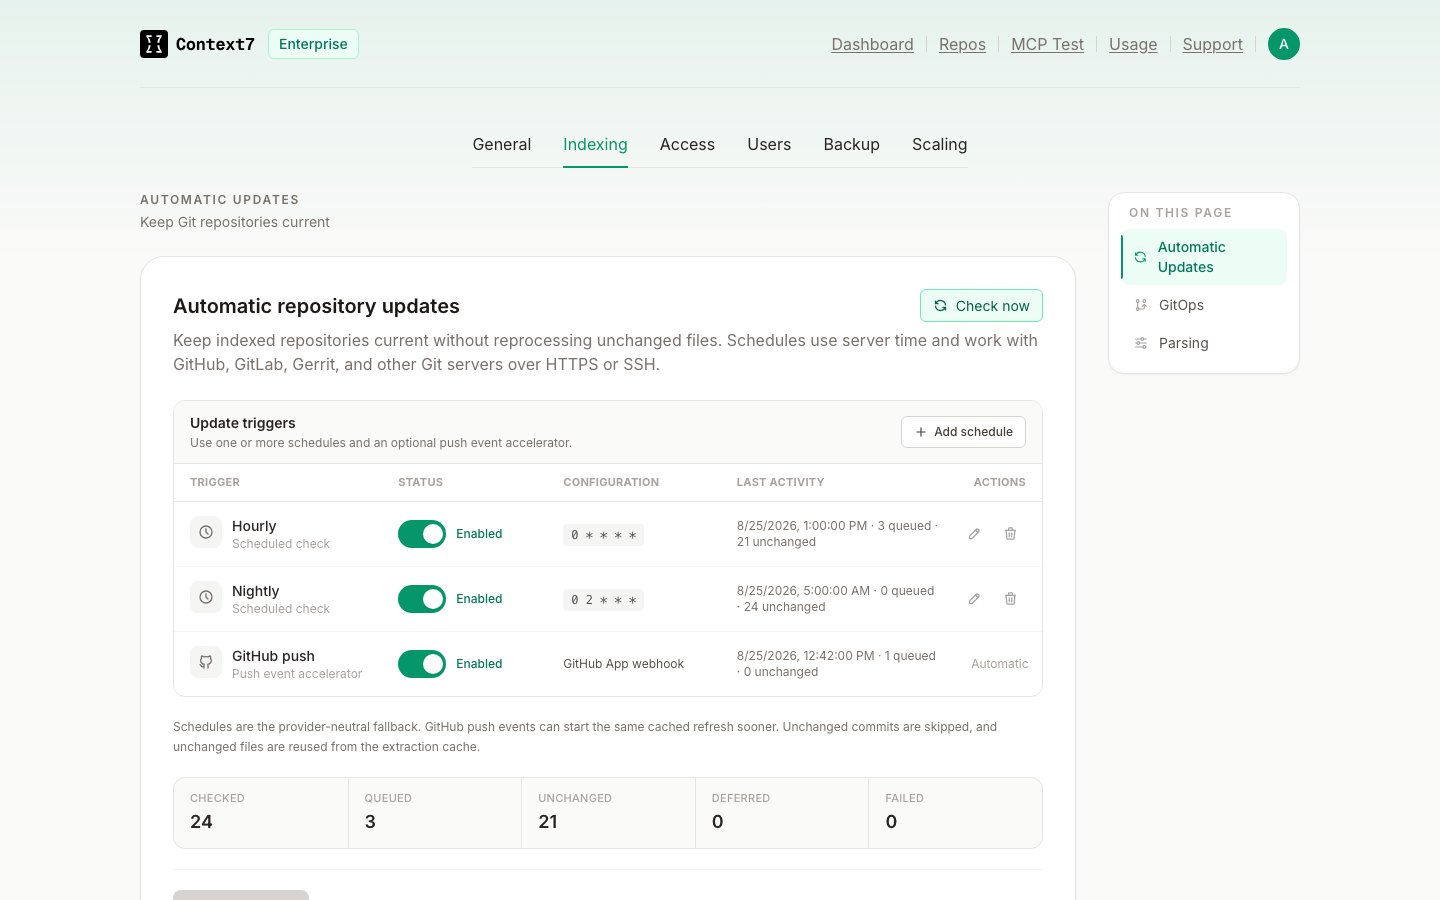Click the sliders icon beside Parsing
The image size is (1440, 900).
coord(1141,343)
